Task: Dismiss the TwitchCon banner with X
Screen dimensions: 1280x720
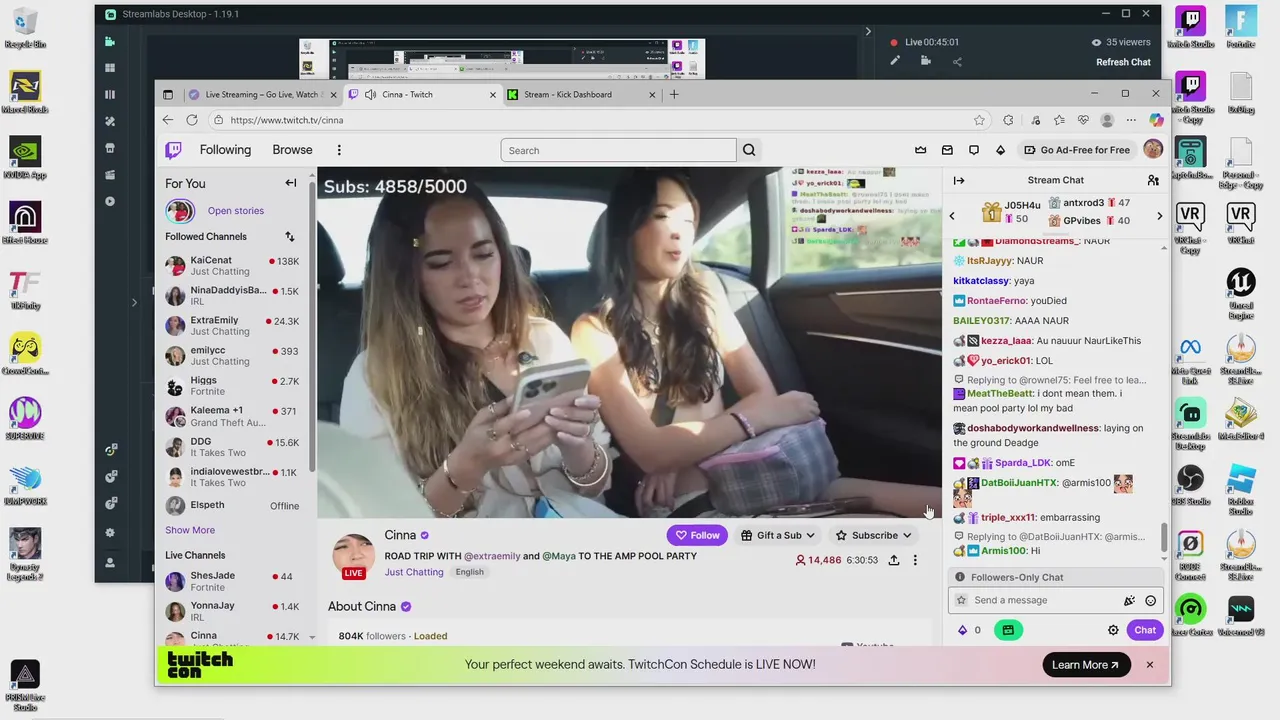Action: tap(1150, 665)
